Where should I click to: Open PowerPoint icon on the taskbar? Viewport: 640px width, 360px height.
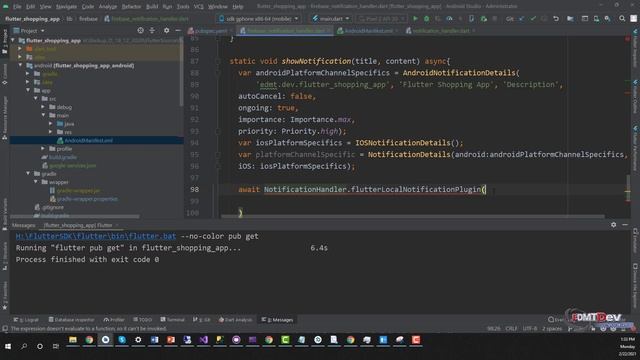[x=171, y=340]
